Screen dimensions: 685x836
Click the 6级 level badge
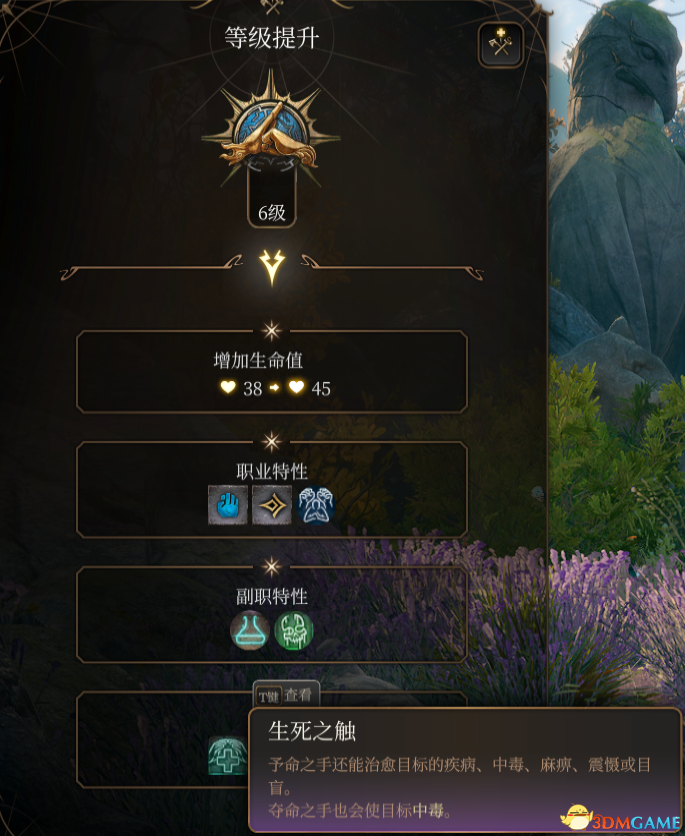(272, 213)
